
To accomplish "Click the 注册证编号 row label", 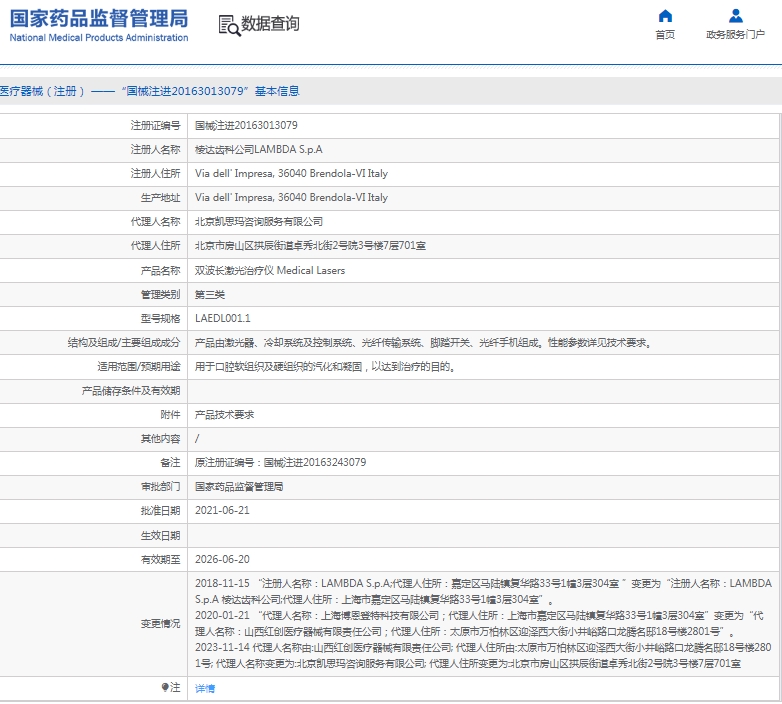I will [x=155, y=125].
